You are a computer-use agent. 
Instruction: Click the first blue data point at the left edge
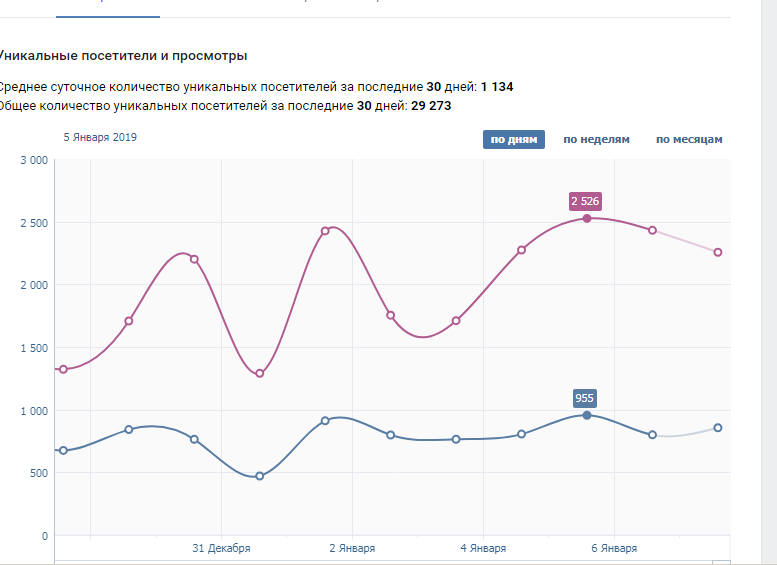pyautogui.click(x=63, y=451)
